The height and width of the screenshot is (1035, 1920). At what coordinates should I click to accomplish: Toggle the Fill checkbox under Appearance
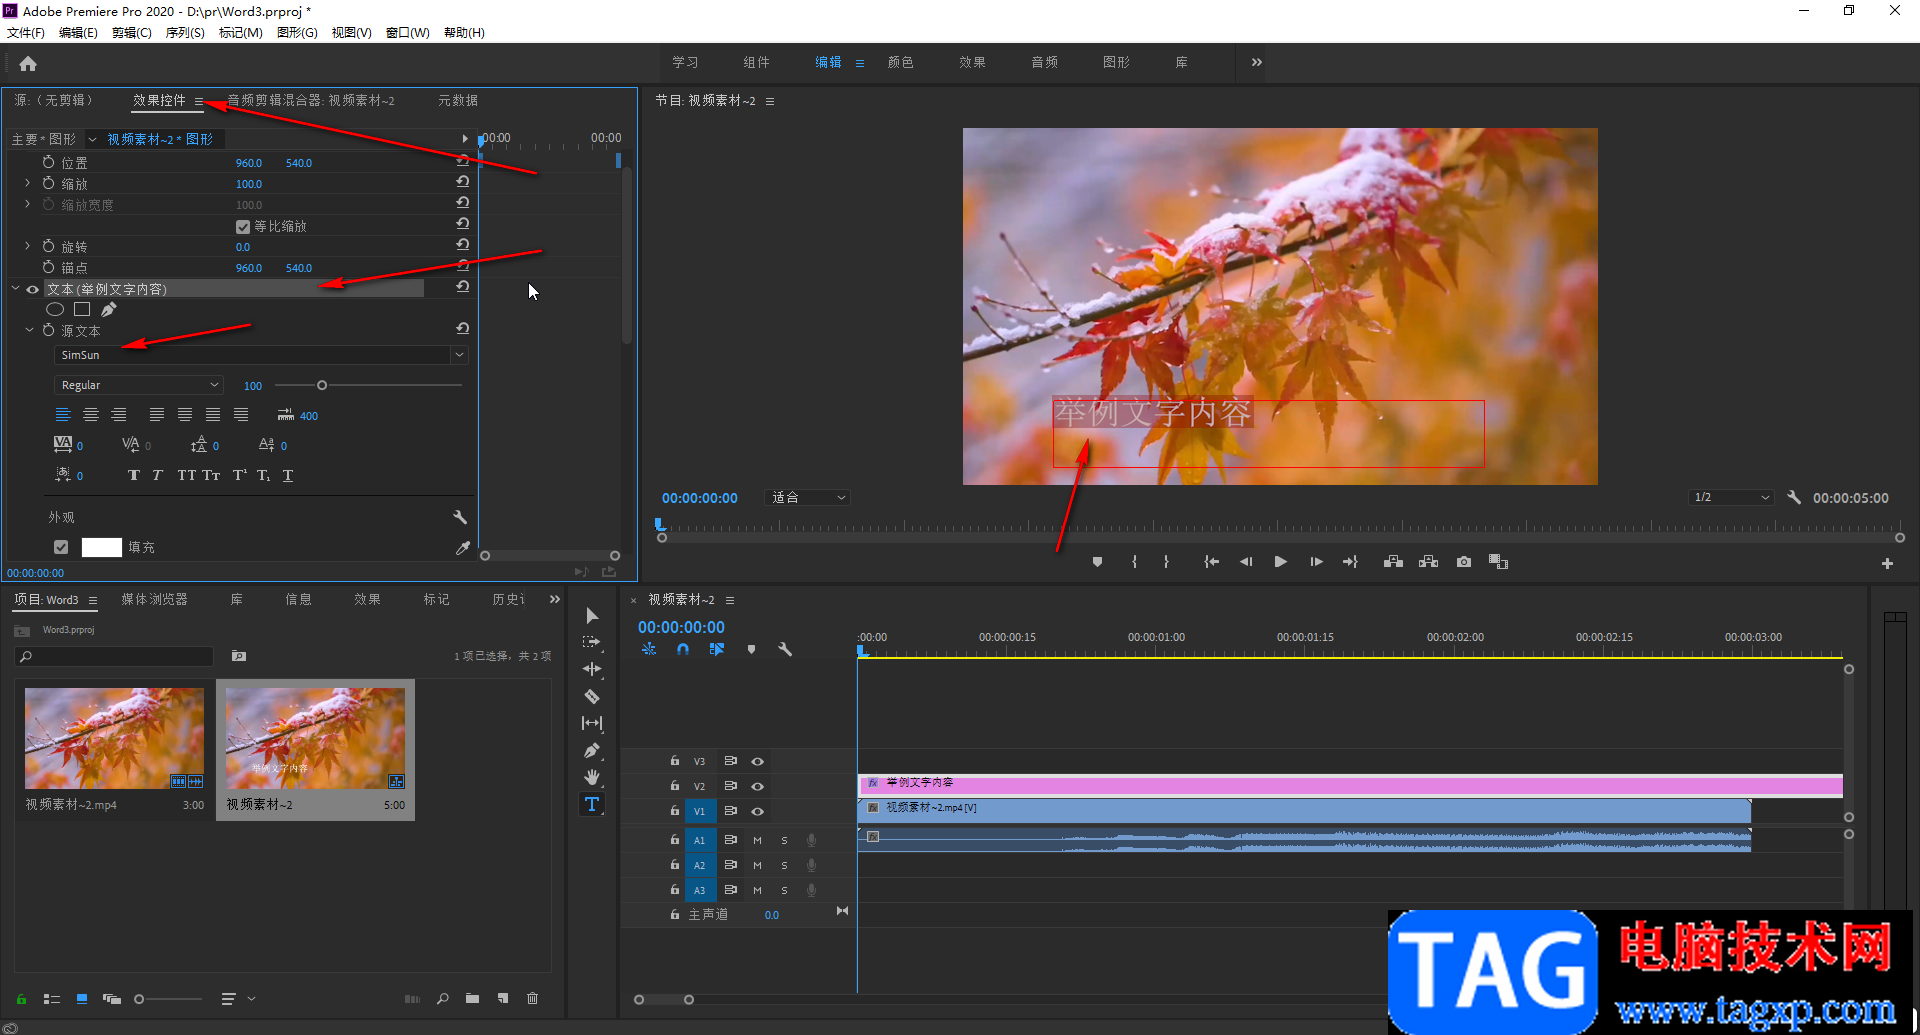[61, 547]
